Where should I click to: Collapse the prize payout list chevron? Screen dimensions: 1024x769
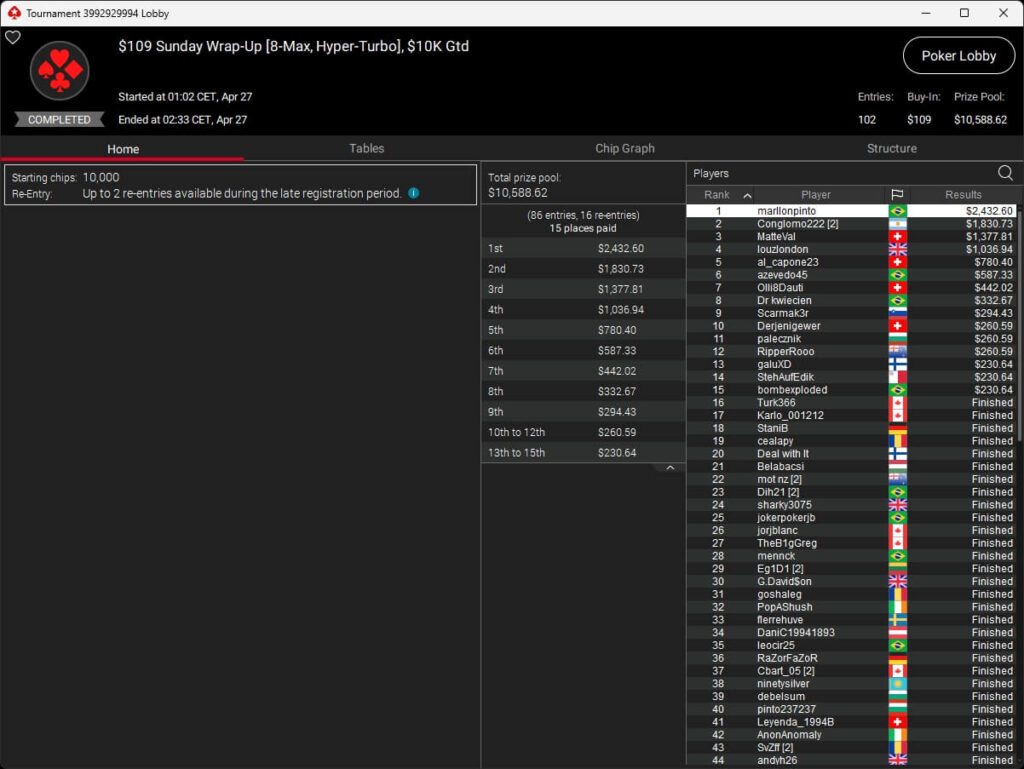[670, 468]
